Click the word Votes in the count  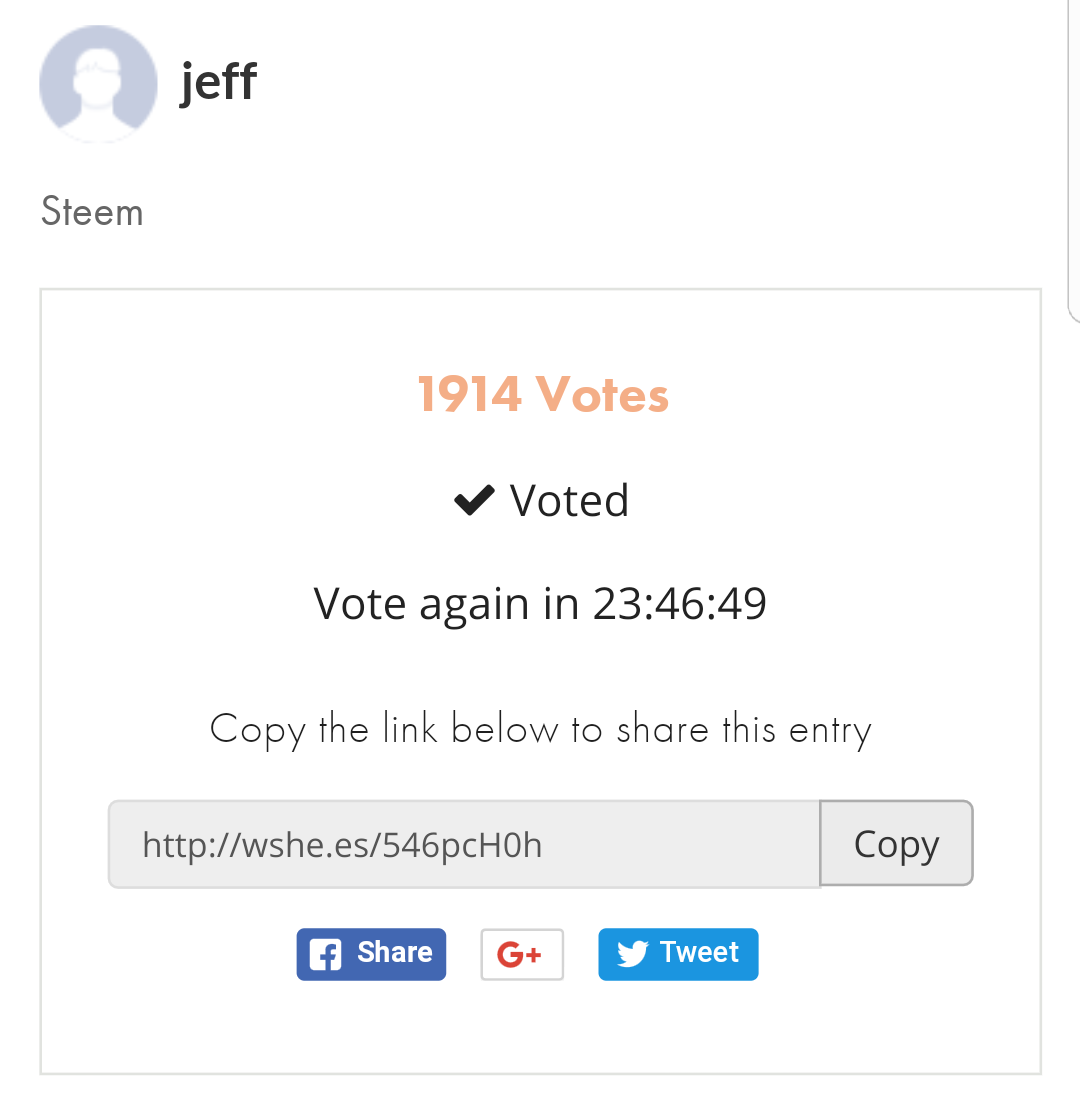click(x=603, y=394)
